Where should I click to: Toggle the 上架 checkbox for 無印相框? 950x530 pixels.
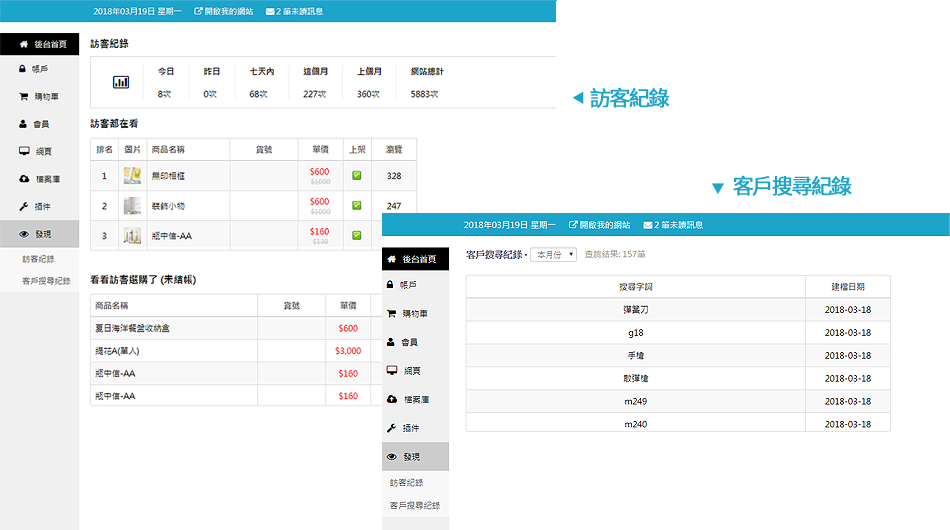[357, 176]
